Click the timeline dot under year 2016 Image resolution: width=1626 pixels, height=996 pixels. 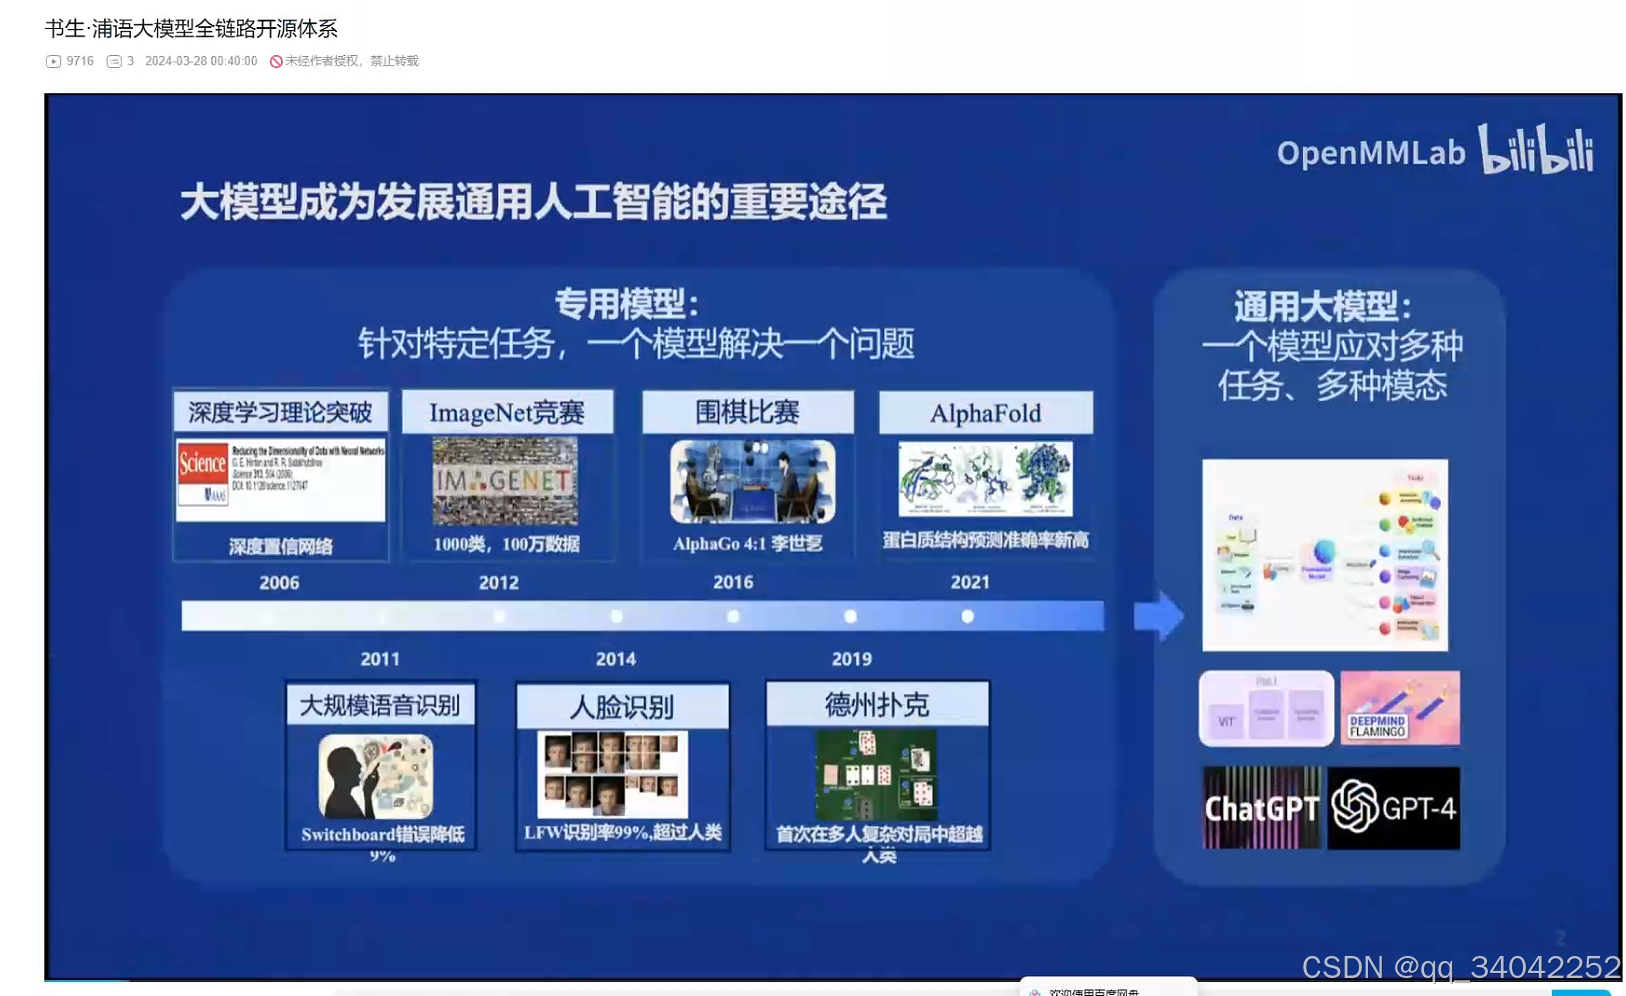[x=733, y=616]
